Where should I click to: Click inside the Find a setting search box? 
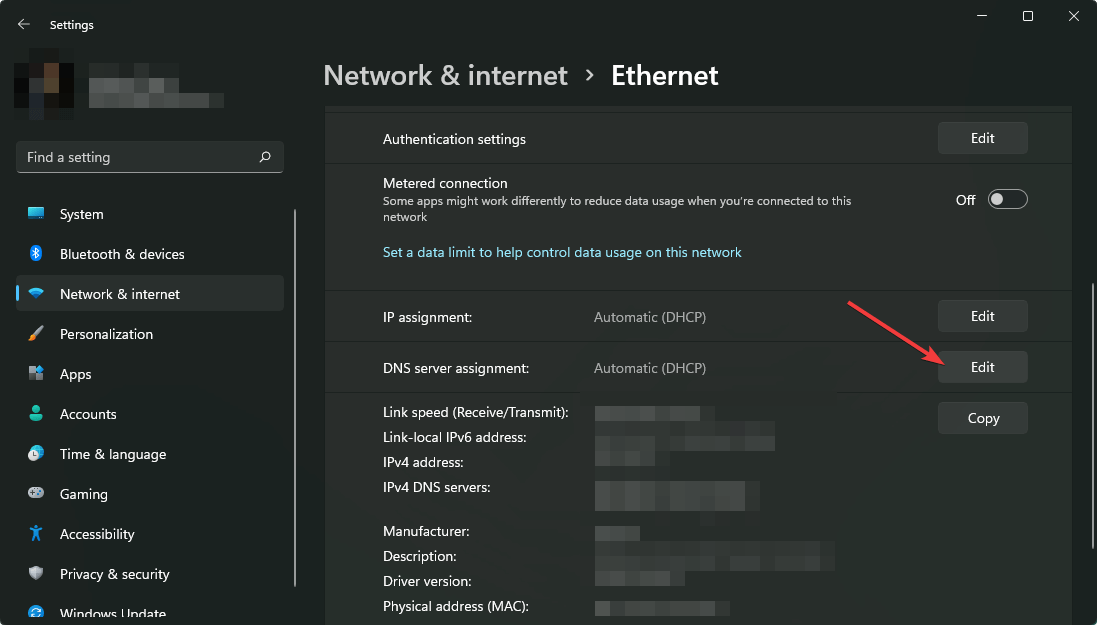pos(149,157)
